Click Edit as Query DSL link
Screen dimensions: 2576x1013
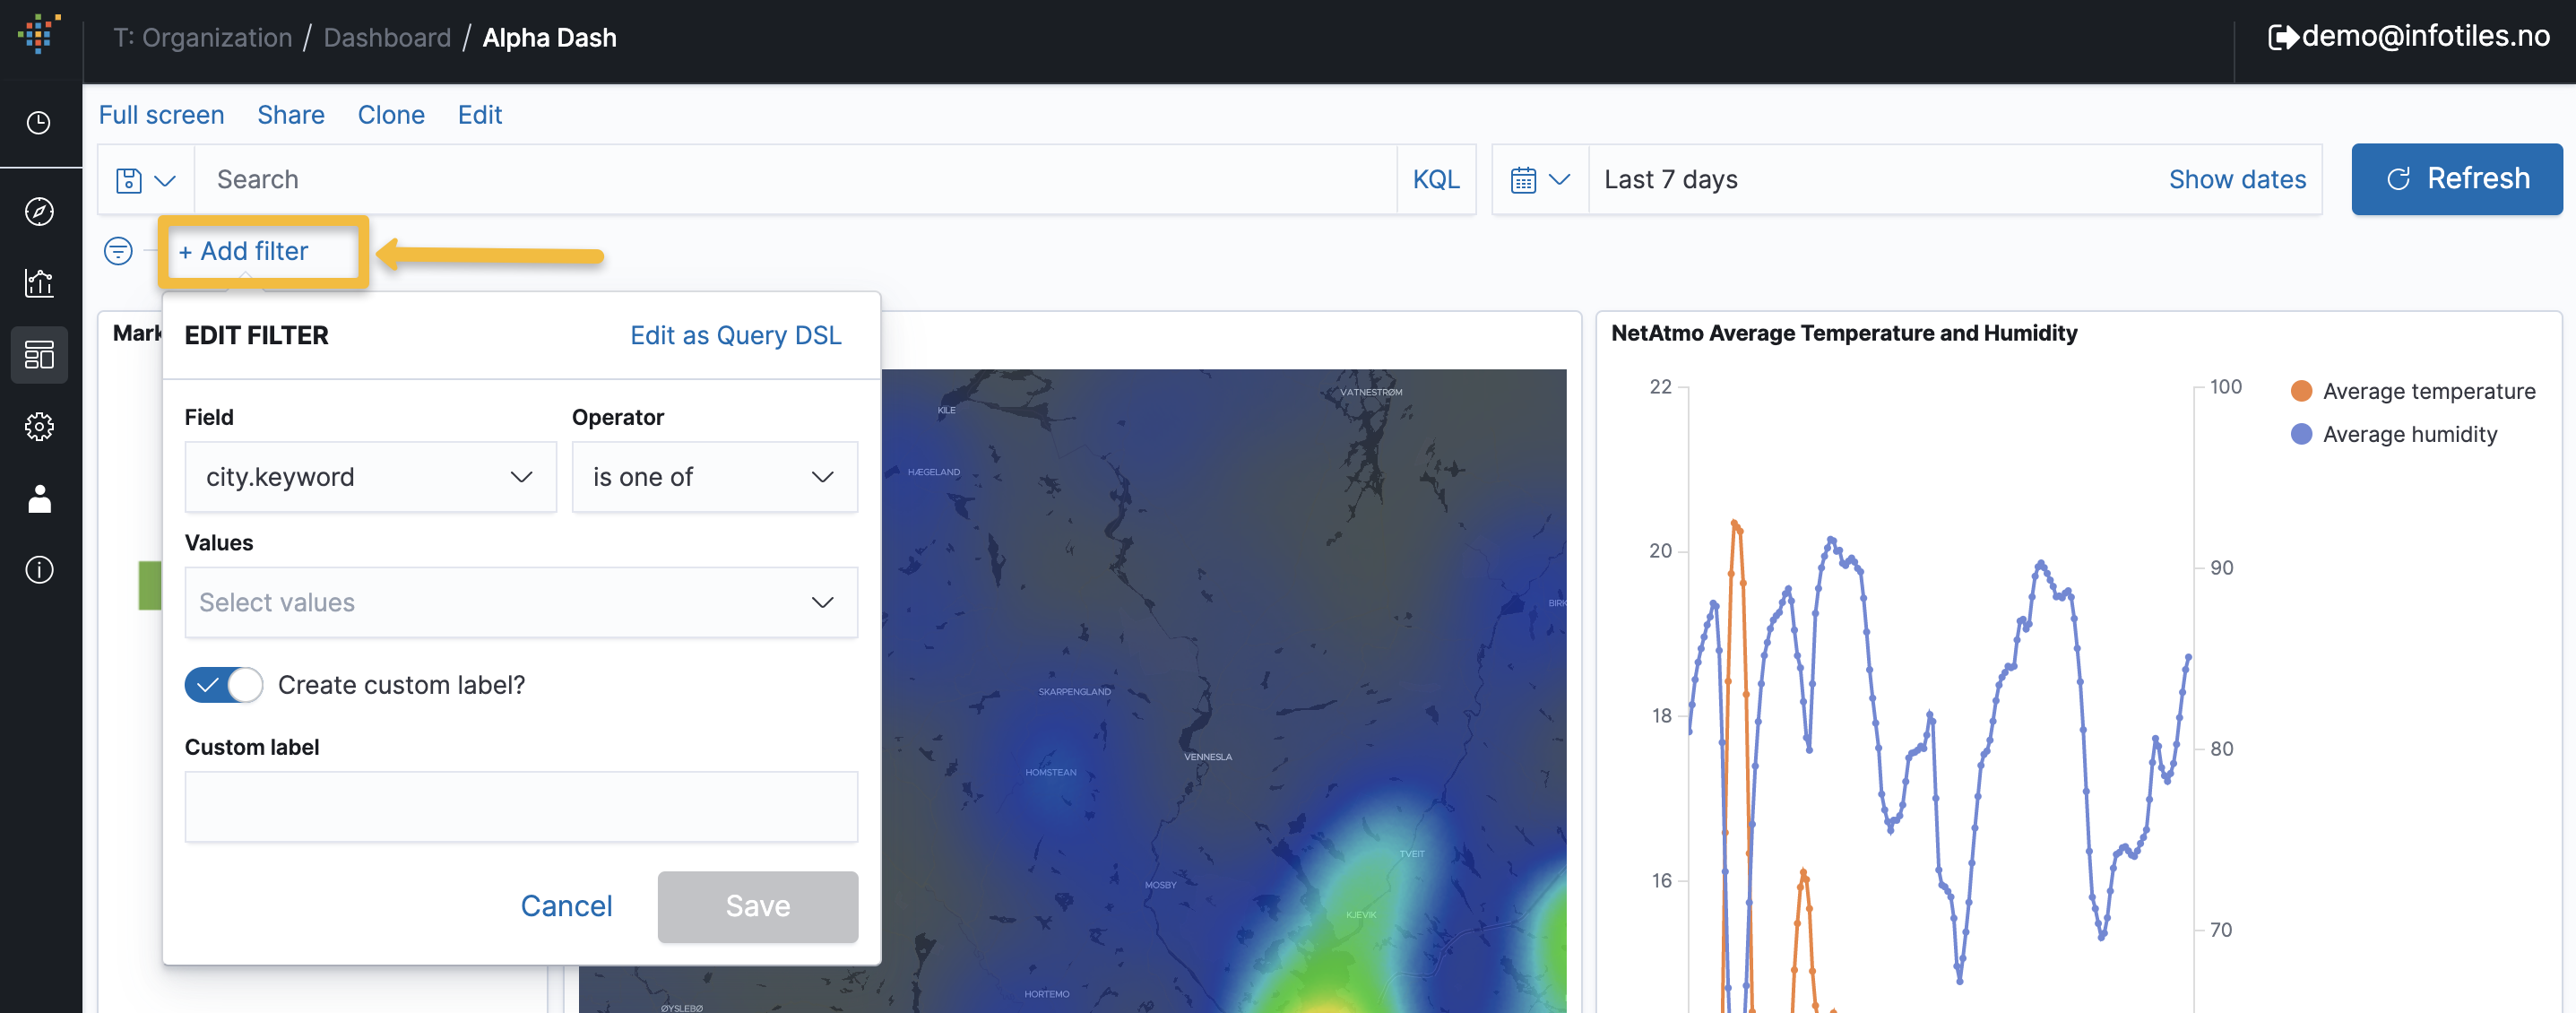[x=735, y=335]
